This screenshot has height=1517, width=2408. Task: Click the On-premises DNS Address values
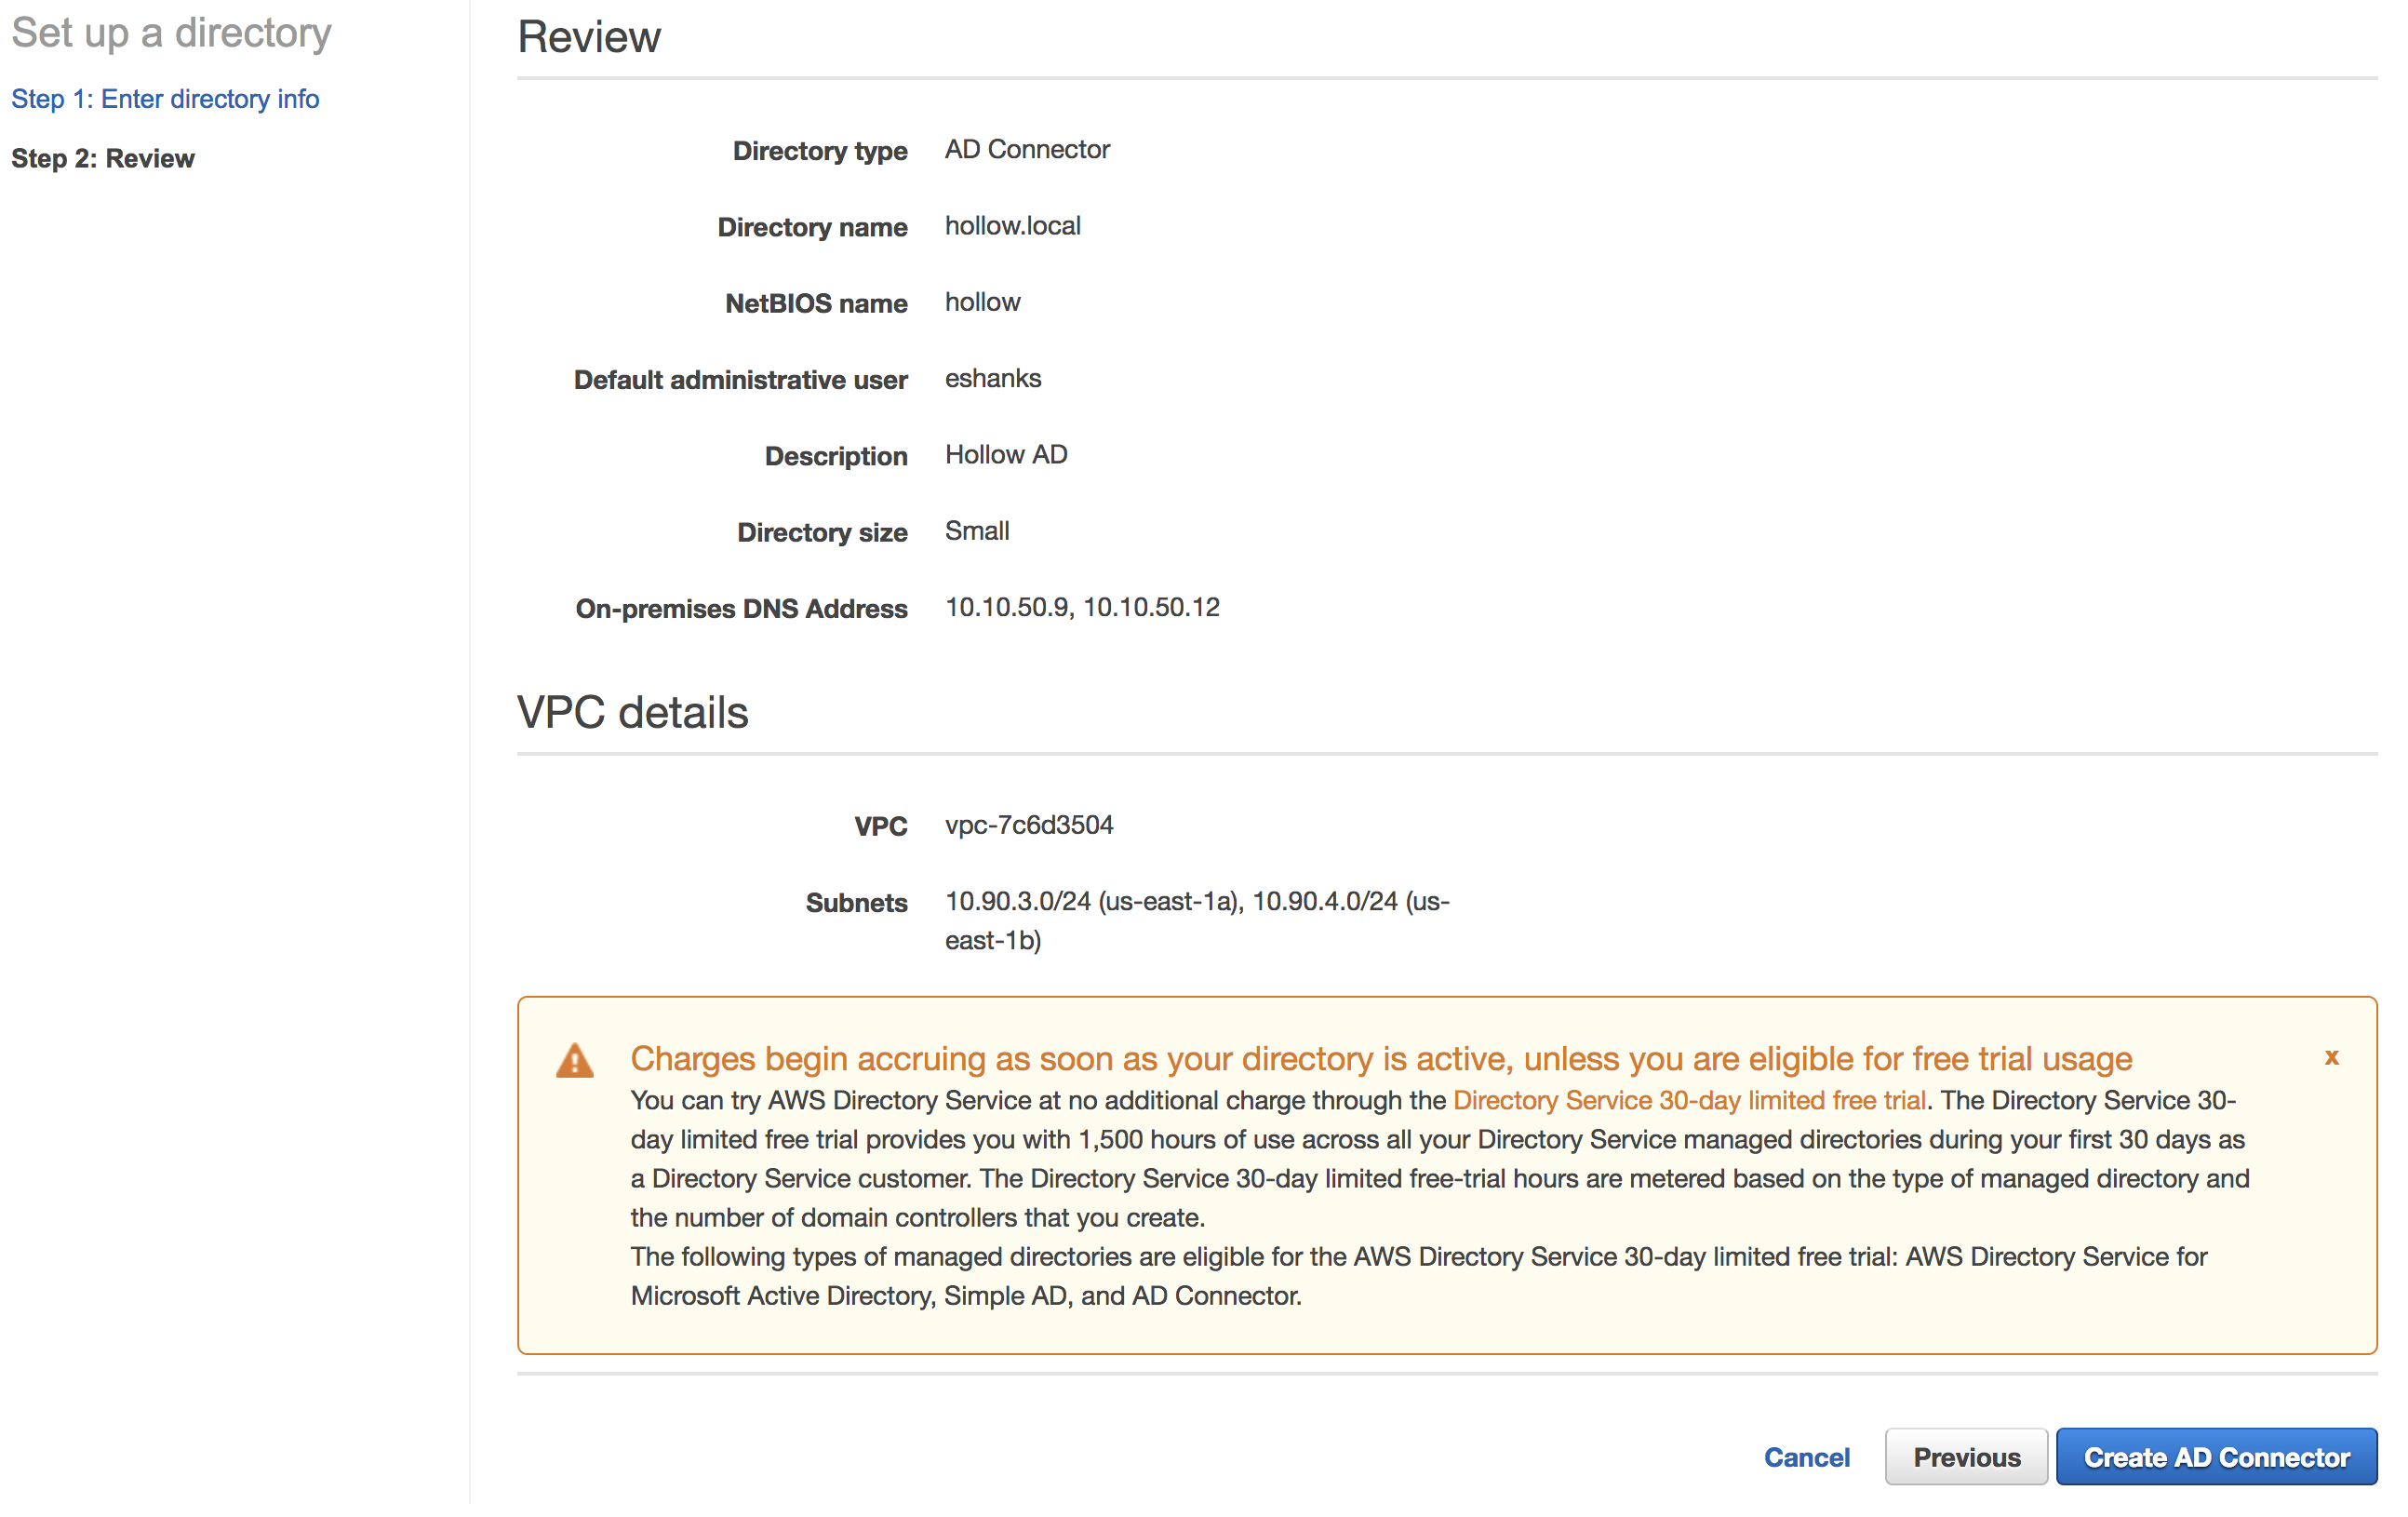1082,607
